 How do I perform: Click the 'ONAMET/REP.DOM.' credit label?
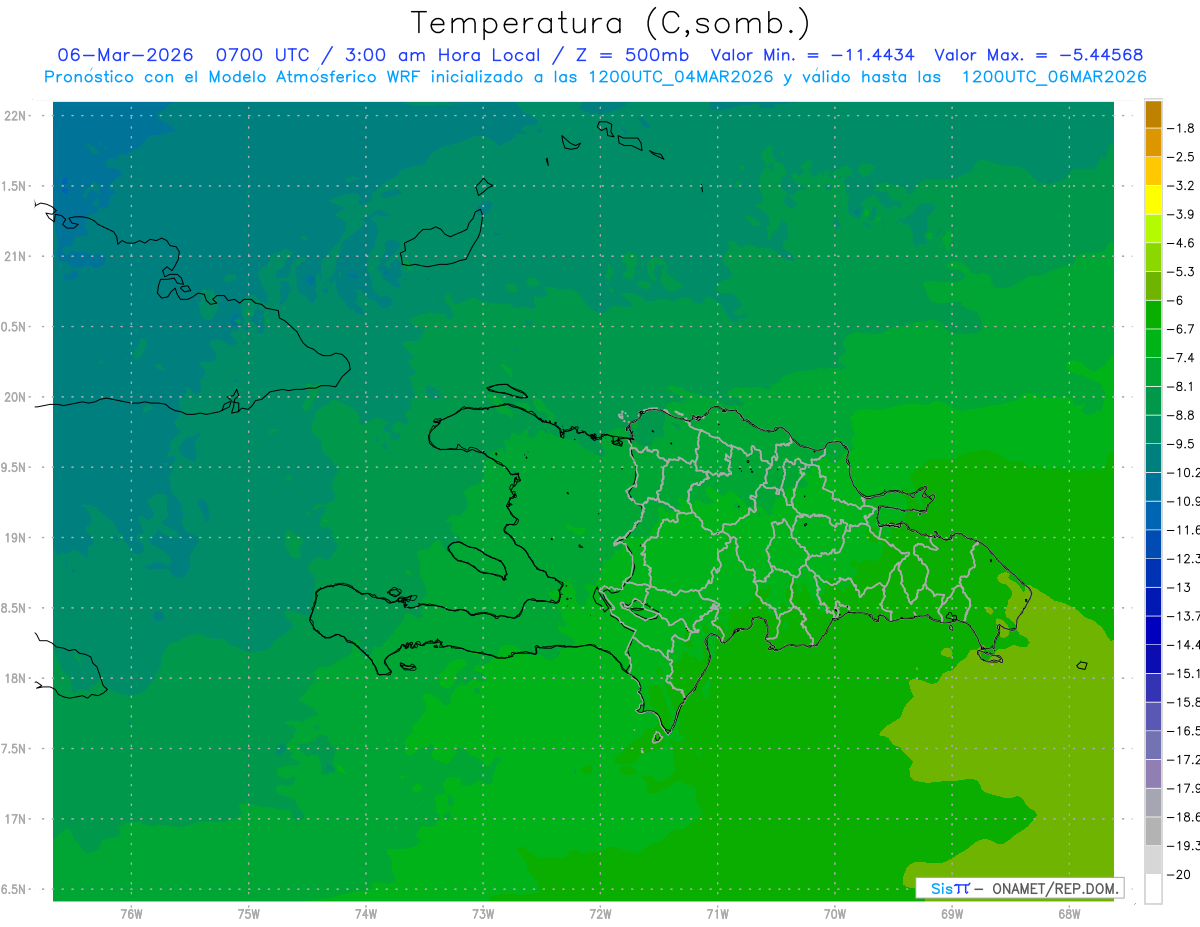tap(1058, 888)
